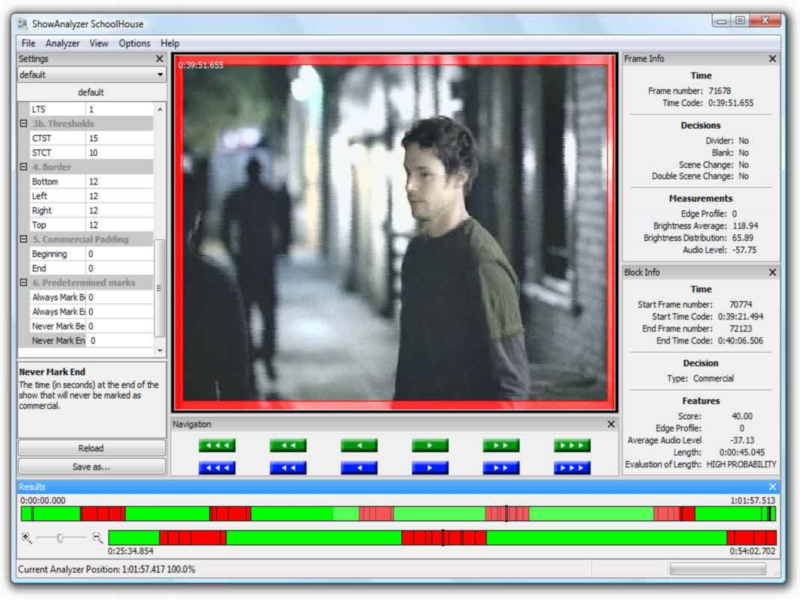800x600 pixels.
Task: Click the Frame number value 71678
Action: [719, 91]
